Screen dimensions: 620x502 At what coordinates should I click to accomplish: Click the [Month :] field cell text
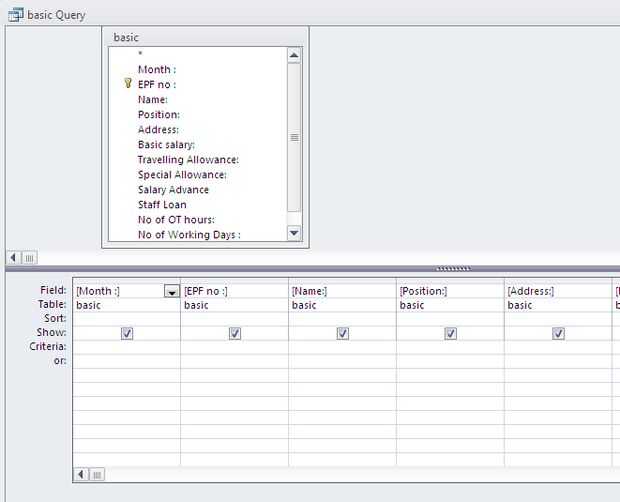[x=98, y=291]
